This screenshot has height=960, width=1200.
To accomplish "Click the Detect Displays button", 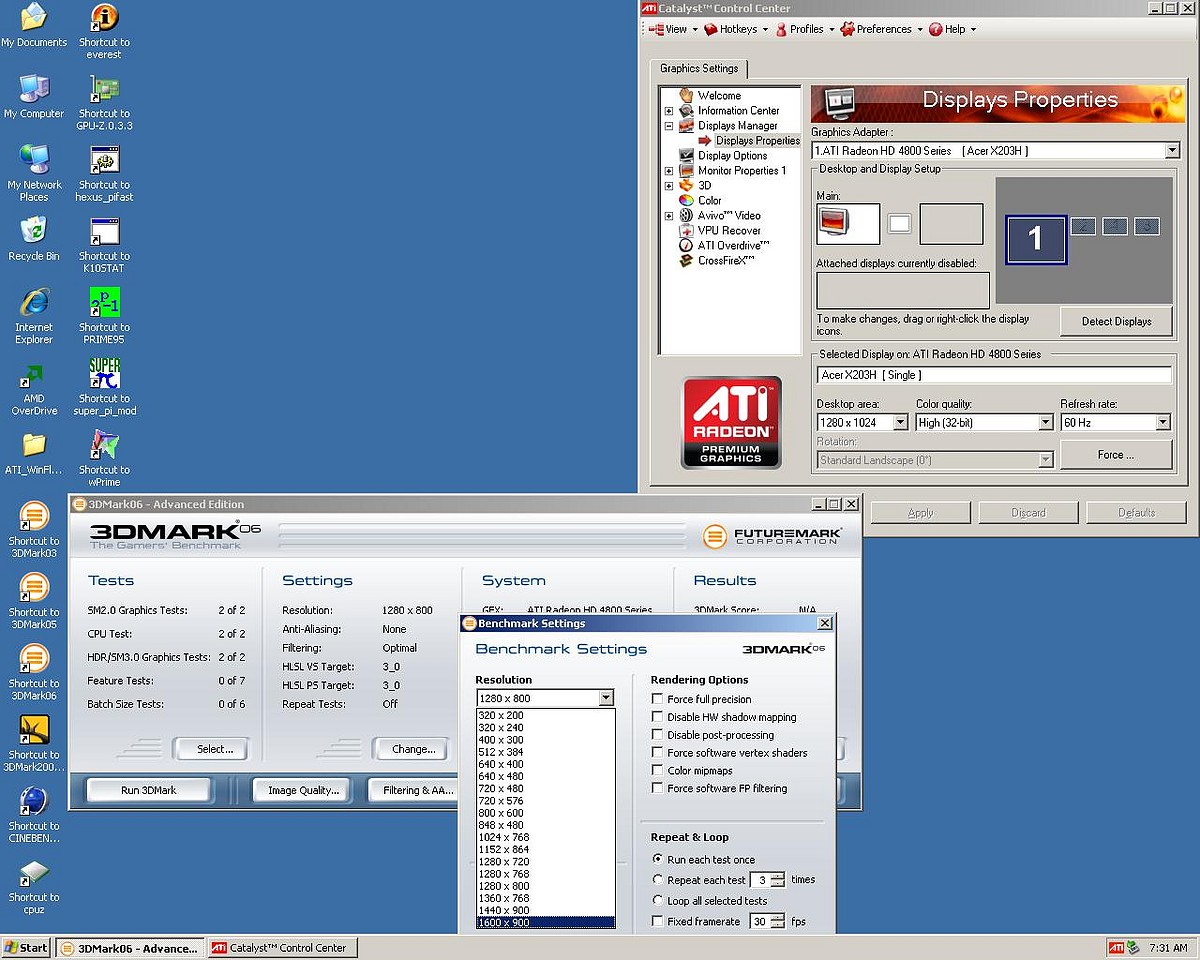I will pyautogui.click(x=1116, y=321).
